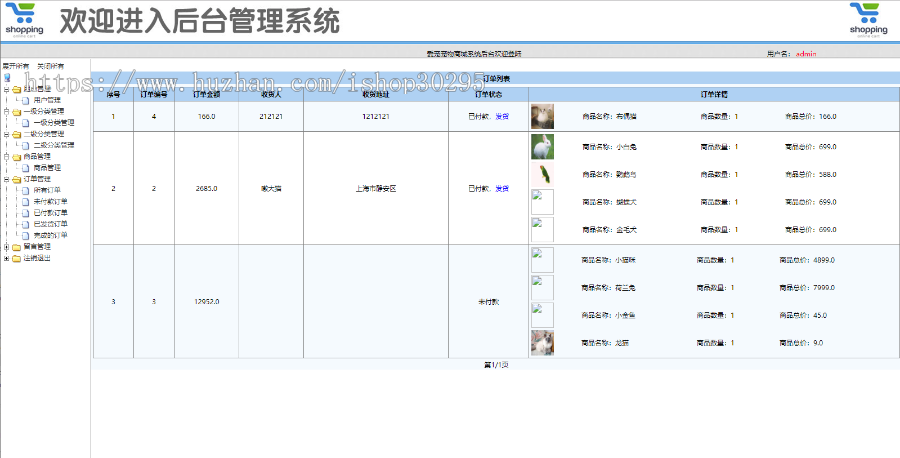Click the shopping cart logo at top left

pyautogui.click(x=24, y=19)
